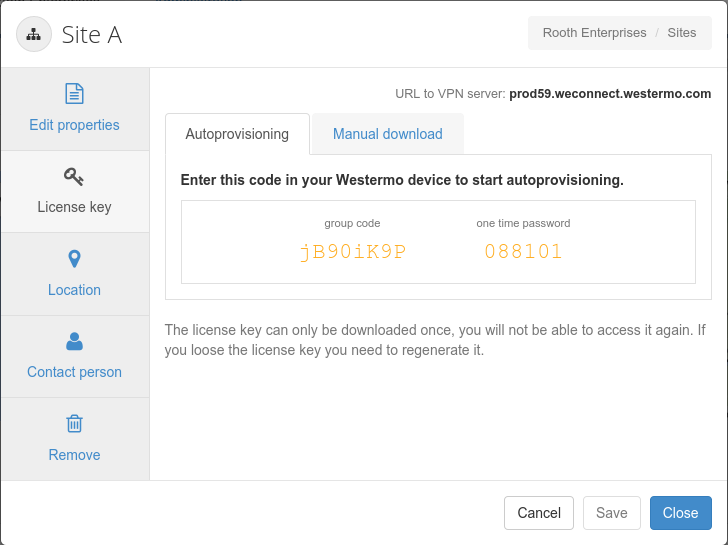Select the Contact person sidebar label
Screen dimensions: 728x545
click(74, 372)
